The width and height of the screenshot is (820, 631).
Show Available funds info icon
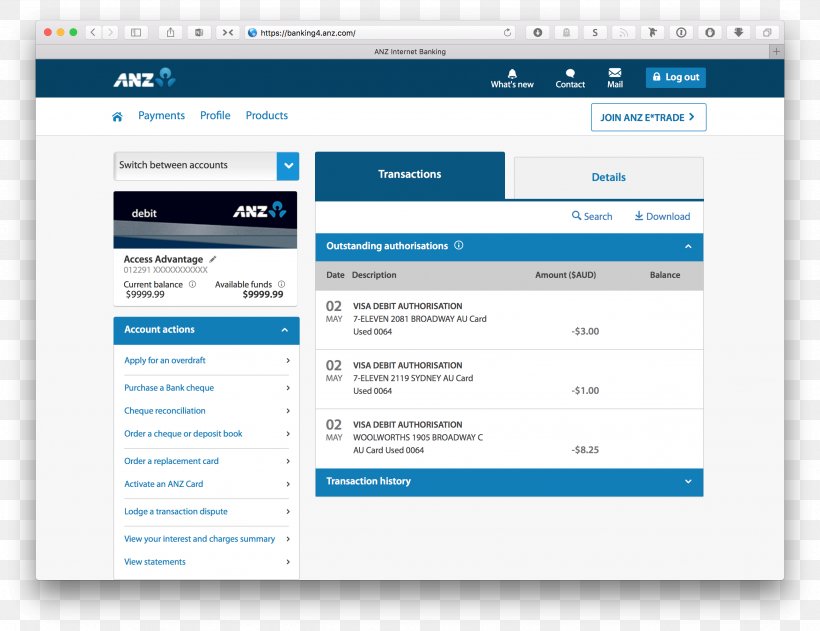click(281, 284)
